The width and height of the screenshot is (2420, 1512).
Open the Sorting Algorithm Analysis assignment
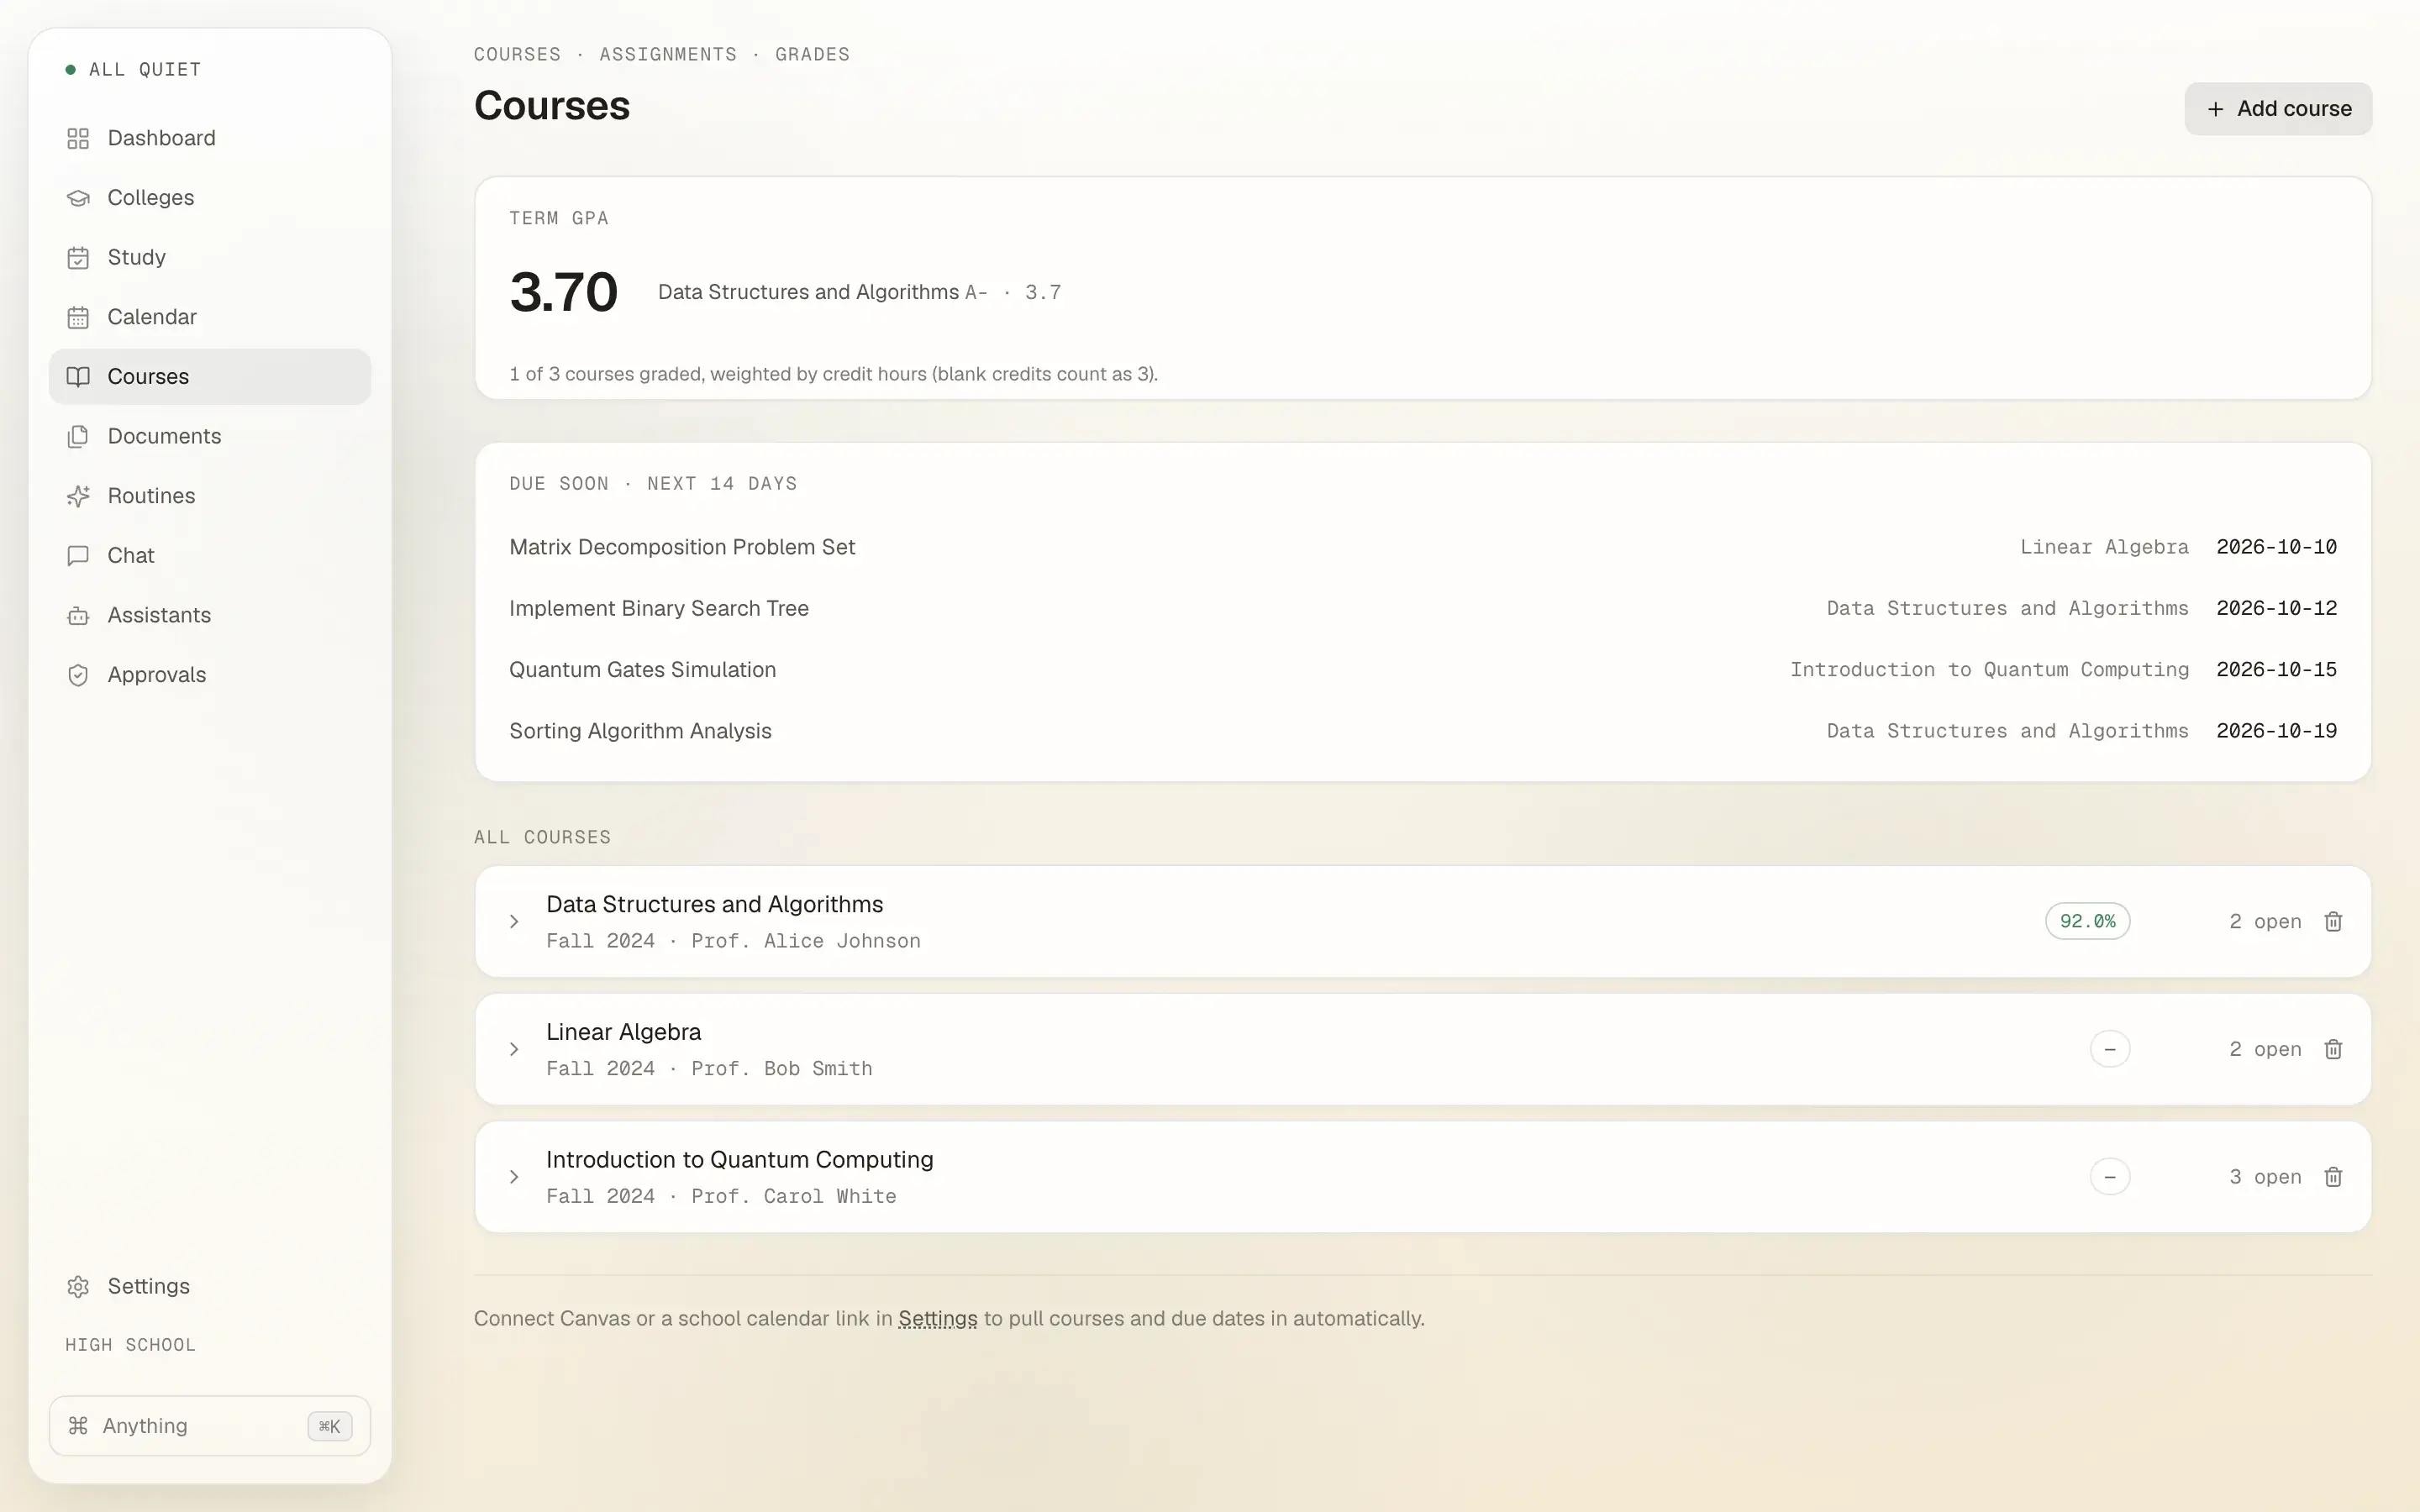pos(640,731)
